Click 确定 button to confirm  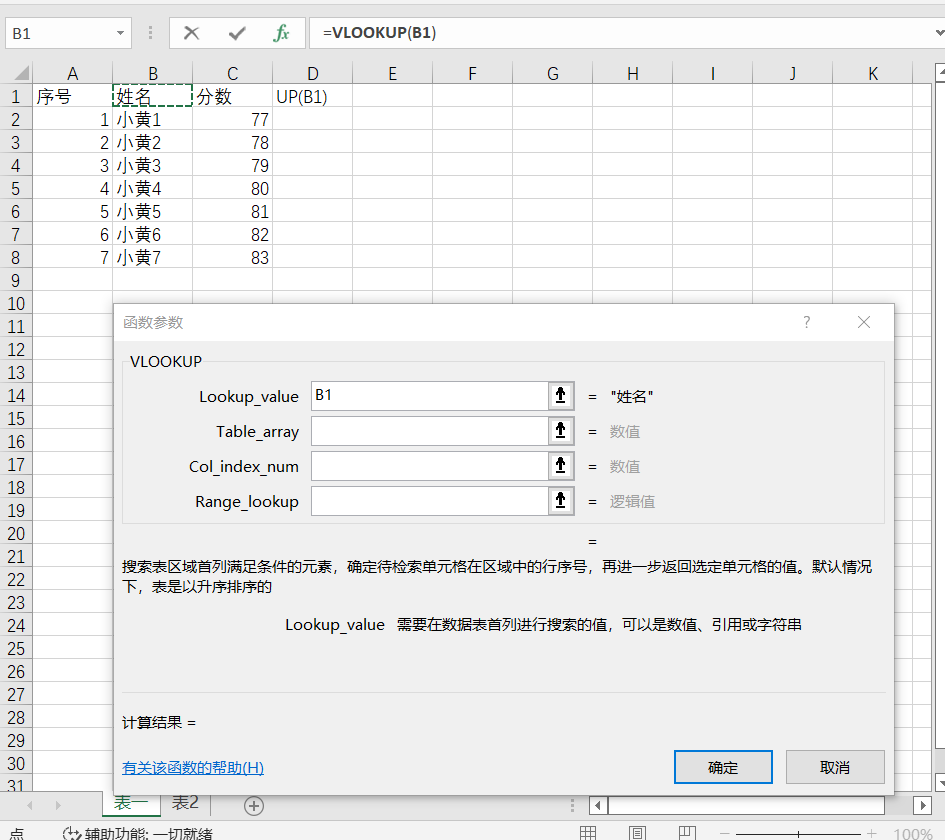(723, 767)
